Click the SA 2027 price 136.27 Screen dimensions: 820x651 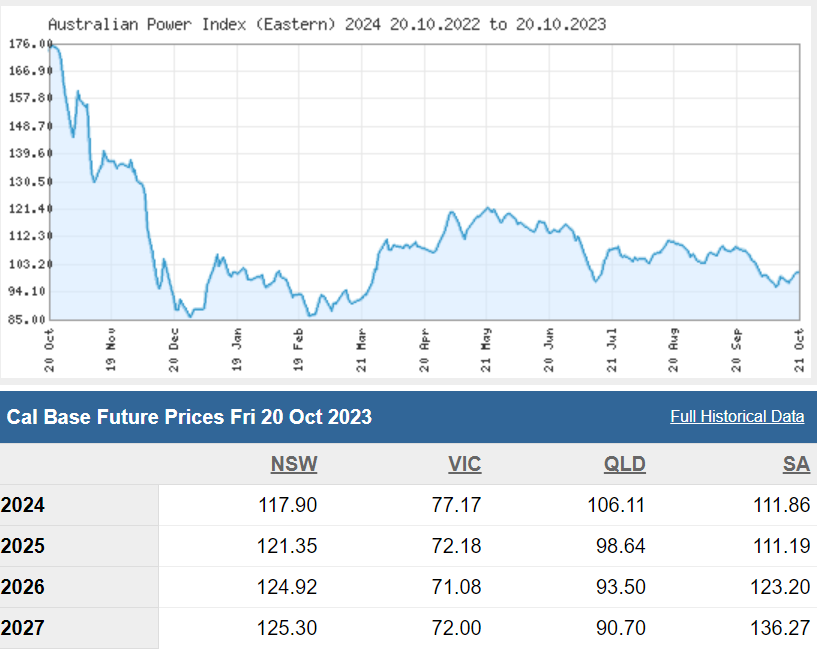pos(781,628)
